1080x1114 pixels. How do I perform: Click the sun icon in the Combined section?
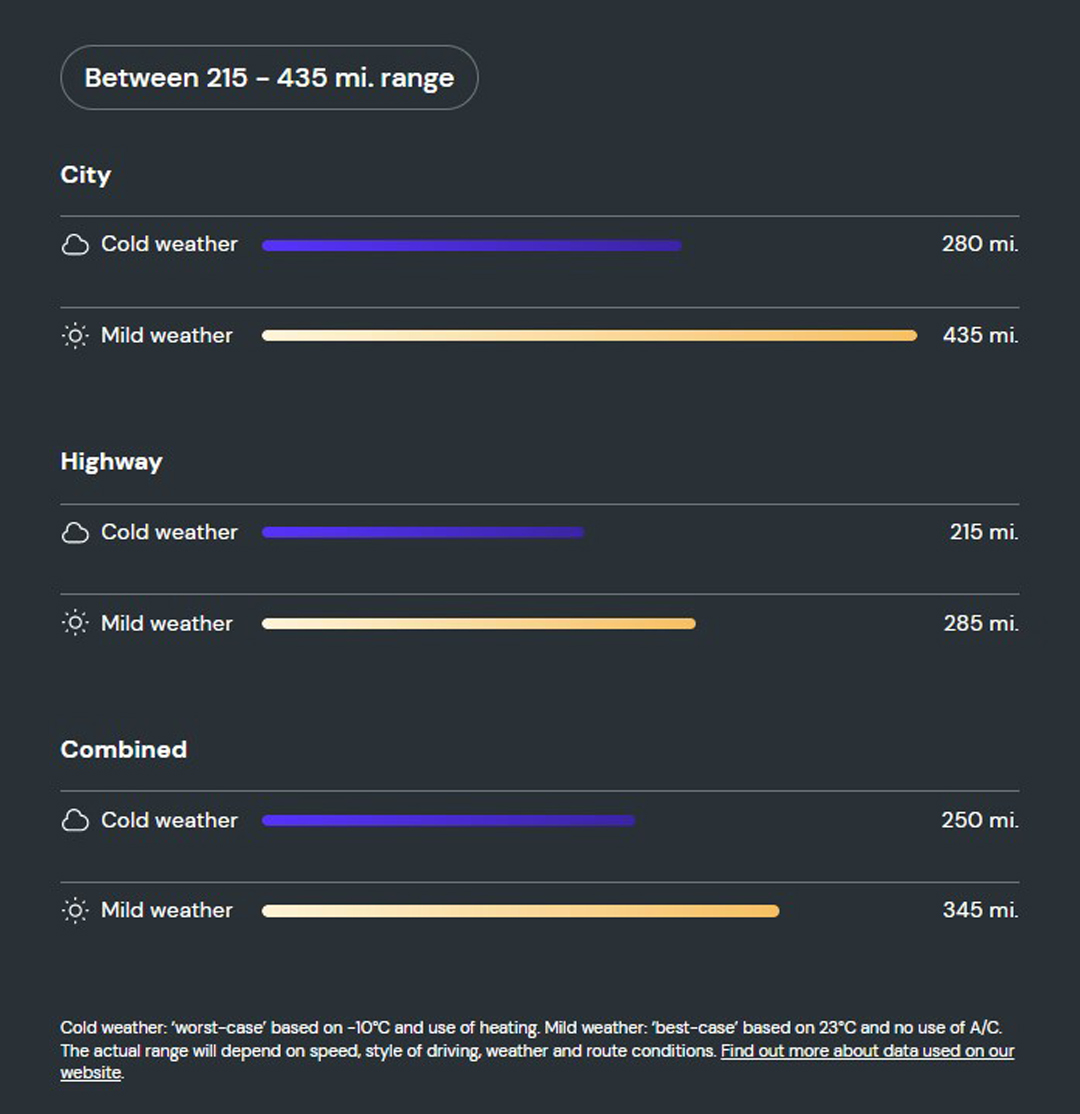75,911
